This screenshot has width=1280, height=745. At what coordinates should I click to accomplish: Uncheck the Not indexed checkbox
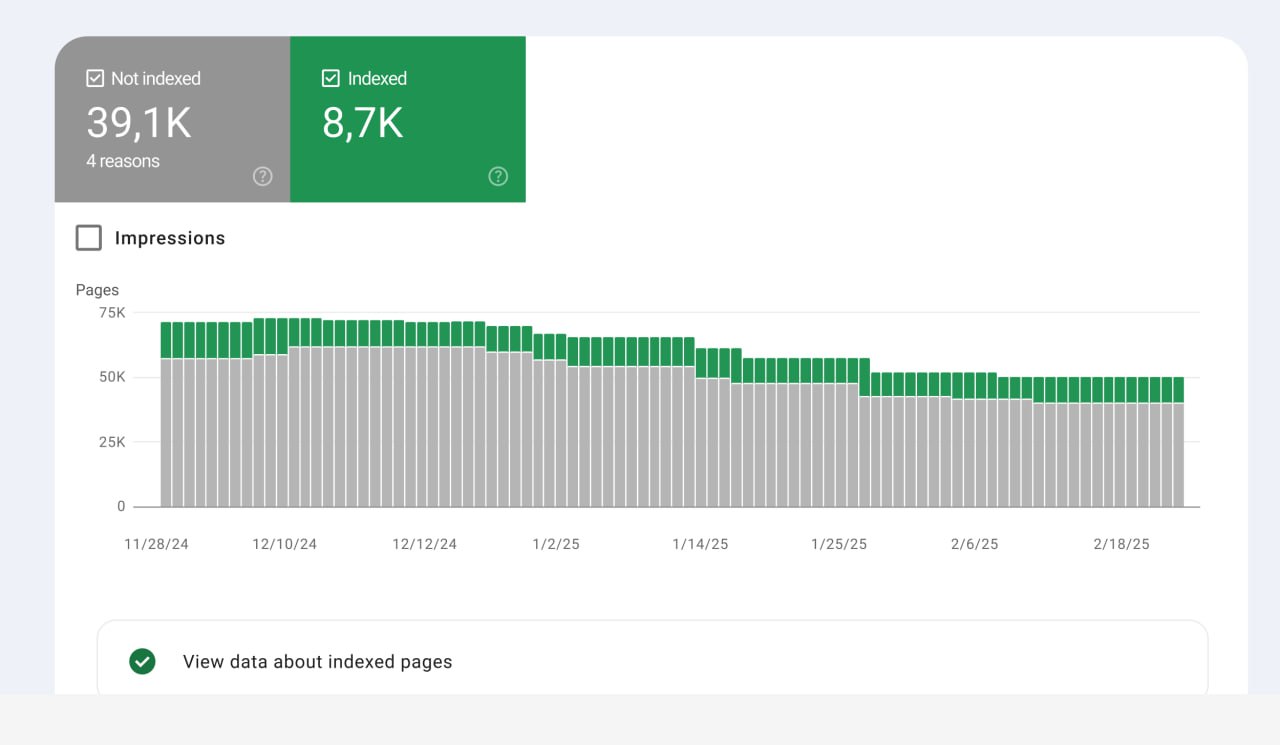click(x=95, y=78)
